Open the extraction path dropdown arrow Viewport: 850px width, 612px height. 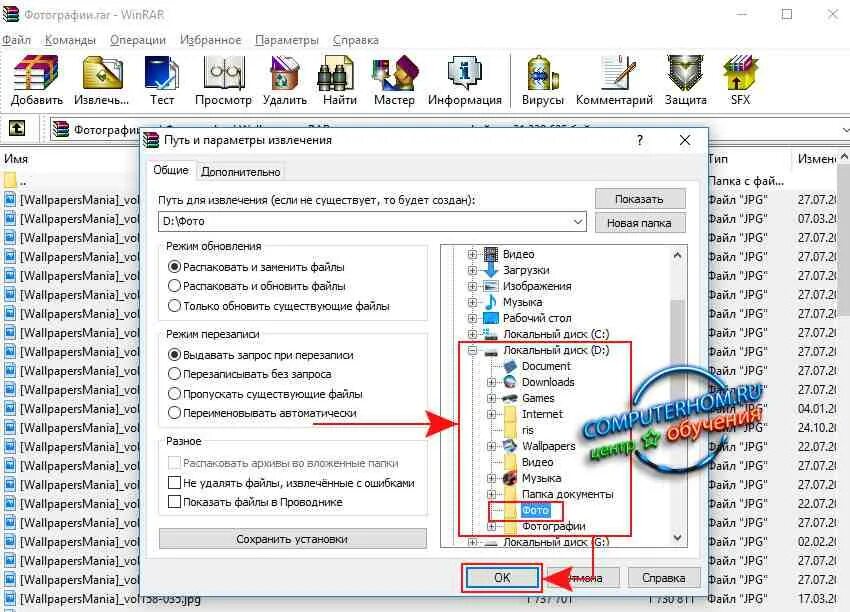[x=578, y=221]
